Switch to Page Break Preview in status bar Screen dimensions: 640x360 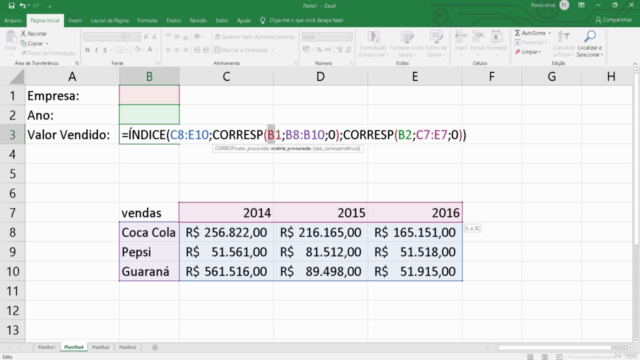[x=559, y=357]
